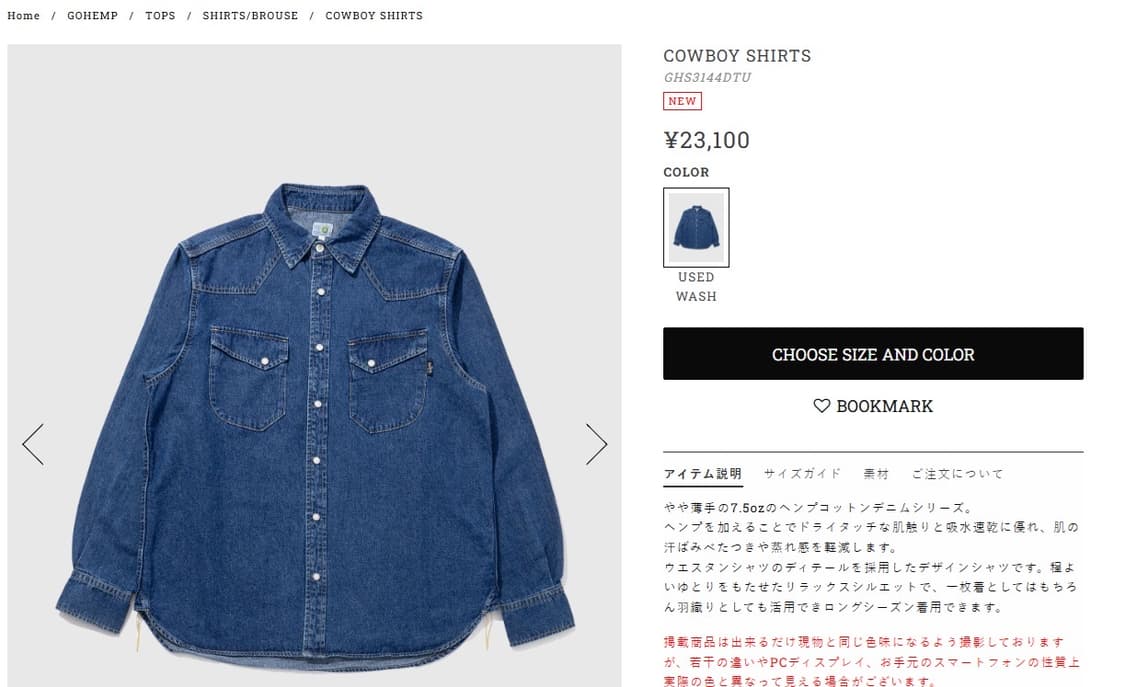Viewport: 1125px width, 687px height.
Task: Click the COWBOY SHIRTS product title
Action: coord(737,56)
